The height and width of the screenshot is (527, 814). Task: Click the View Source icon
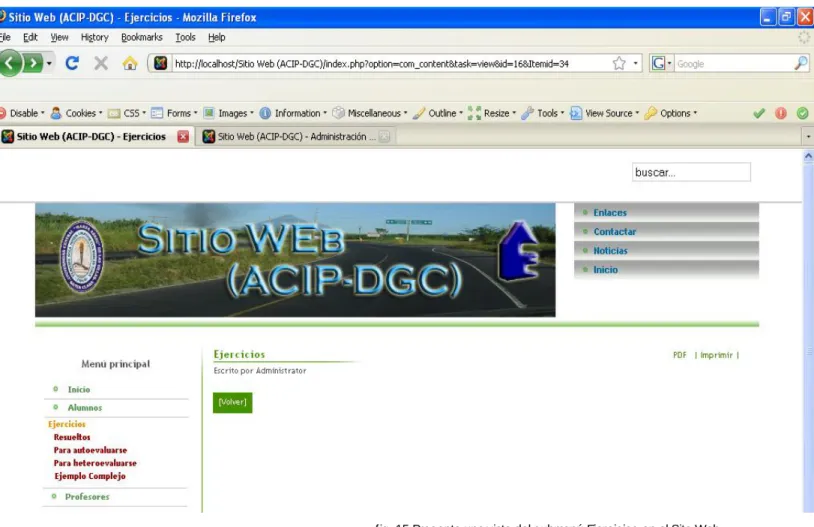click(x=576, y=113)
